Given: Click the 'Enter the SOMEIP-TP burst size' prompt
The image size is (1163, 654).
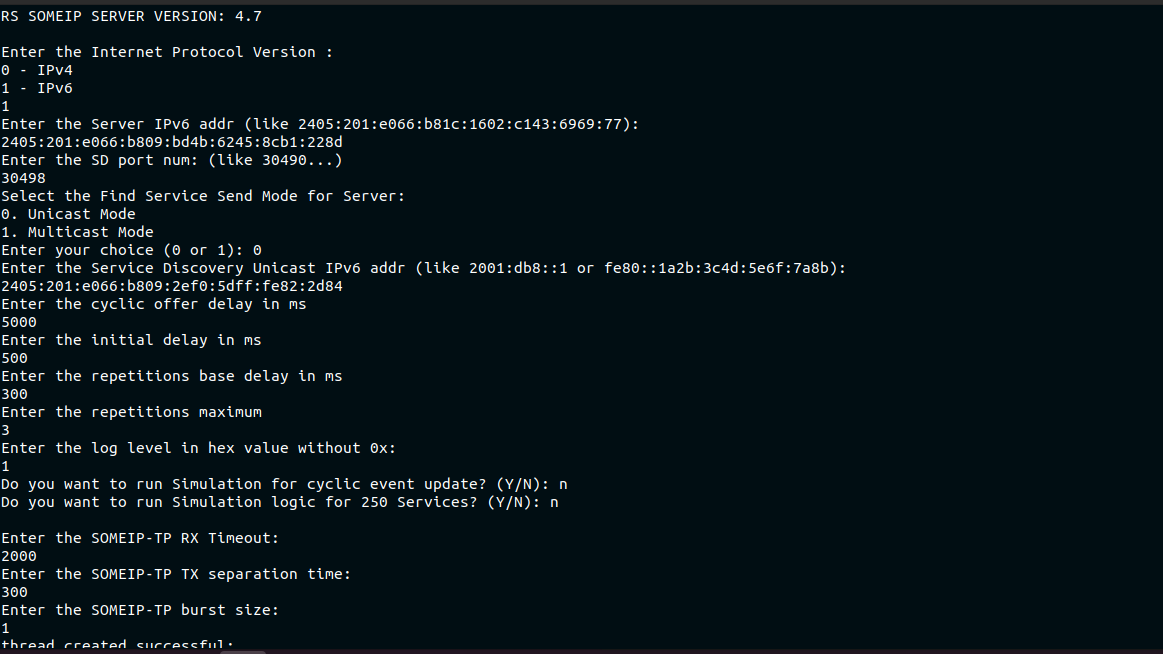Looking at the screenshot, I should click(x=140, y=610).
